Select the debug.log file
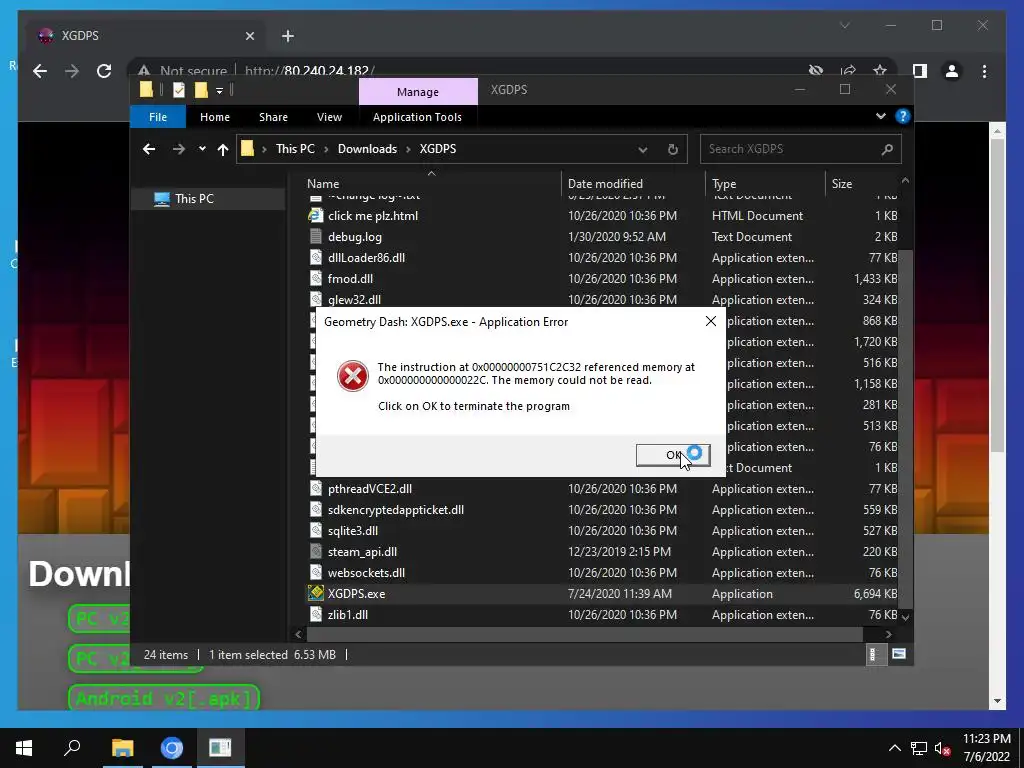Viewport: 1024px width, 768px height. point(355,236)
